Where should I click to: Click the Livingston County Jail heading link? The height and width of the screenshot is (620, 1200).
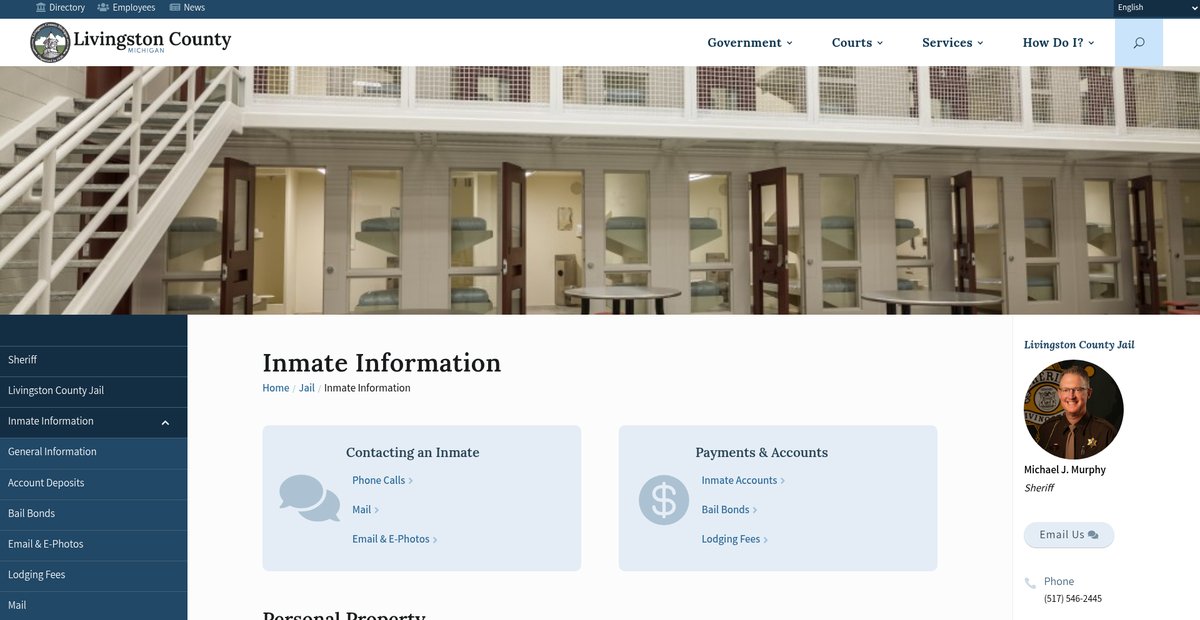pyautogui.click(x=1079, y=345)
